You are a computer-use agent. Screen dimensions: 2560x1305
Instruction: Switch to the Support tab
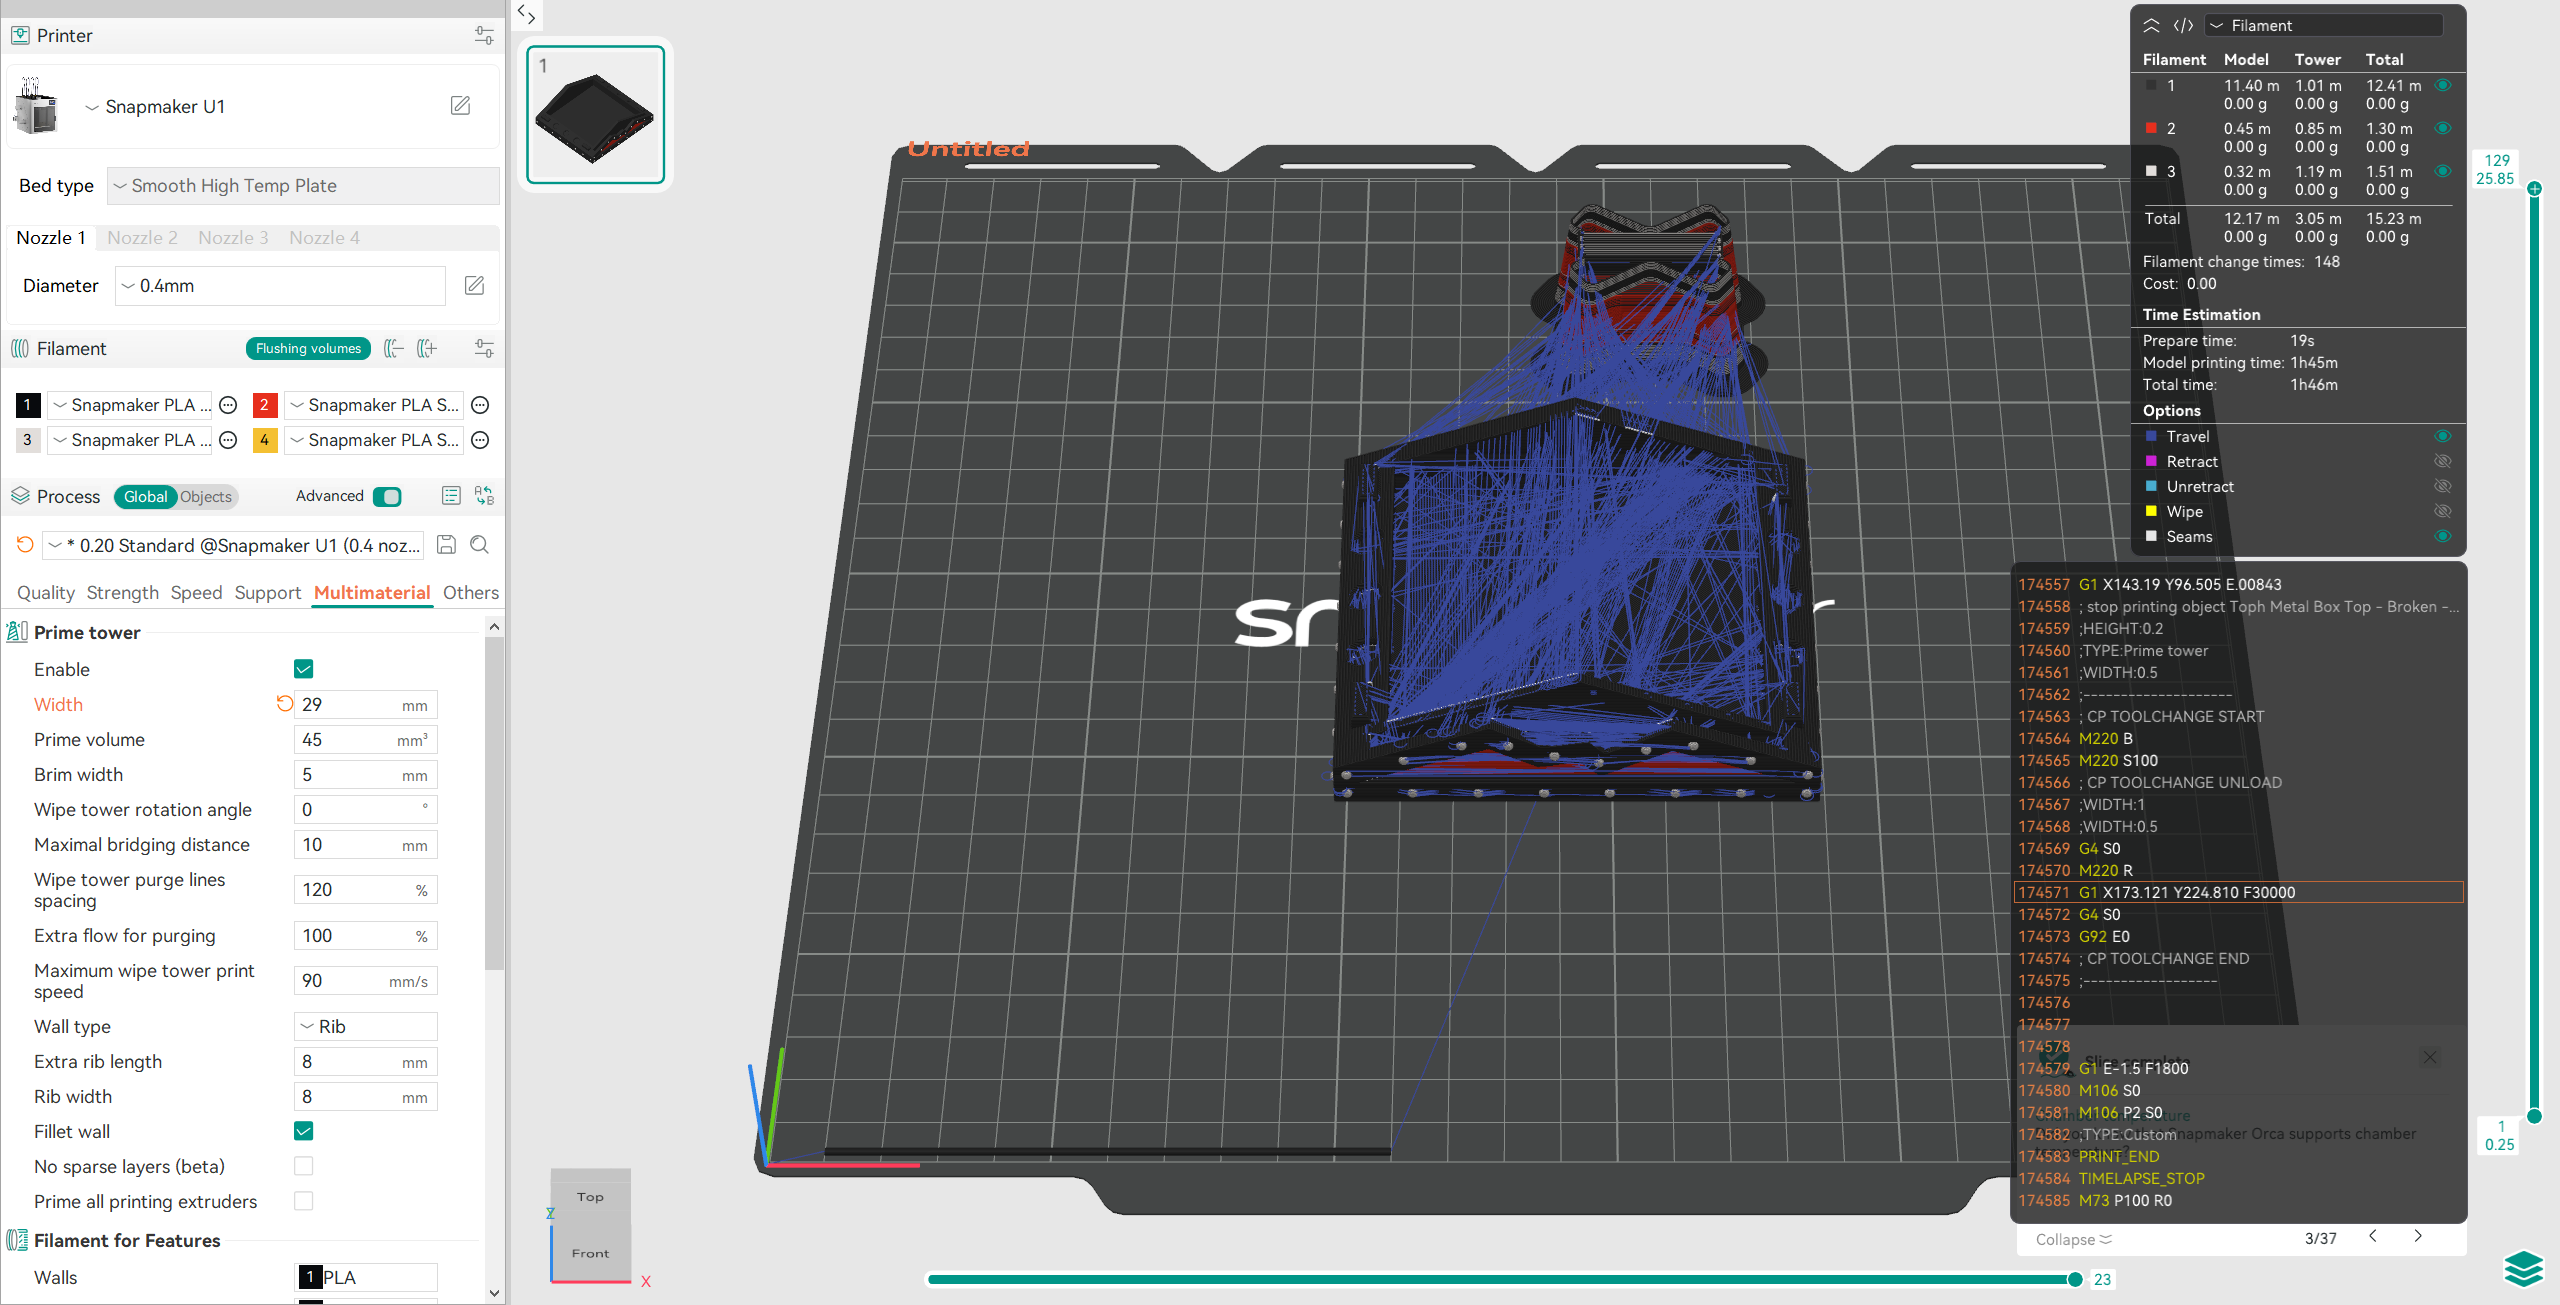point(267,593)
